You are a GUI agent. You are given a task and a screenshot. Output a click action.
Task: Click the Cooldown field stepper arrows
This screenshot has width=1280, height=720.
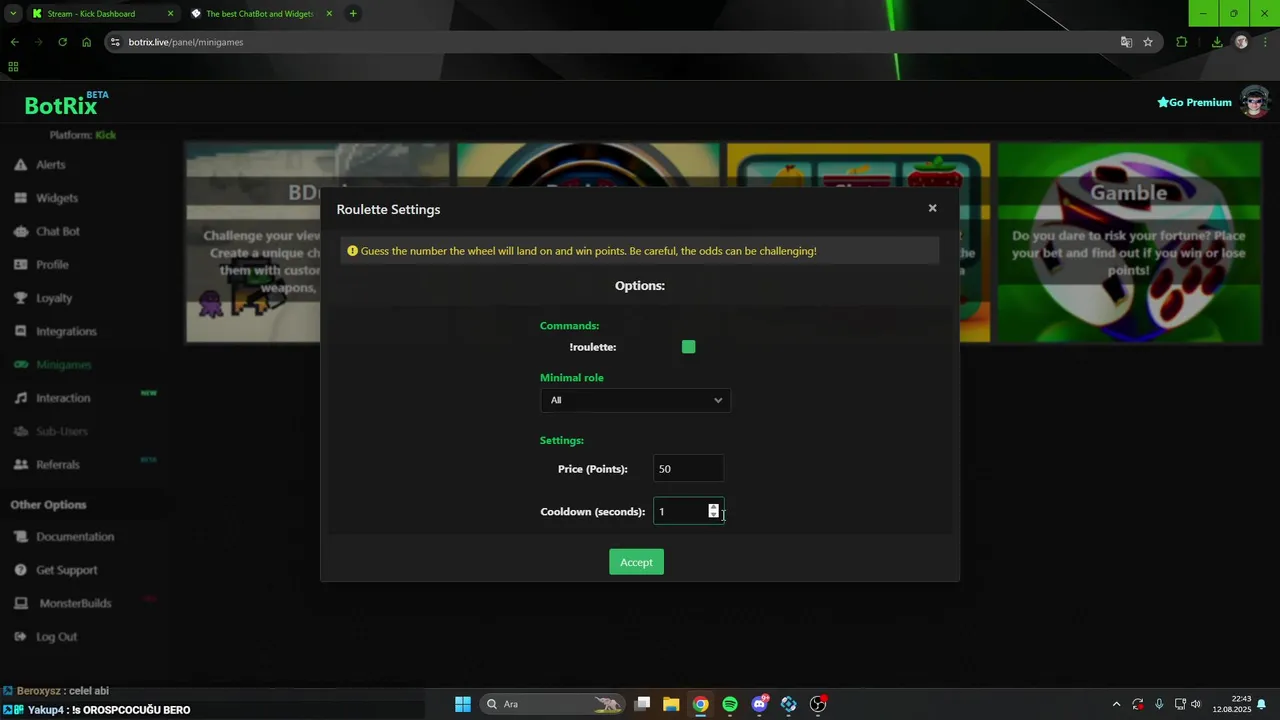713,511
